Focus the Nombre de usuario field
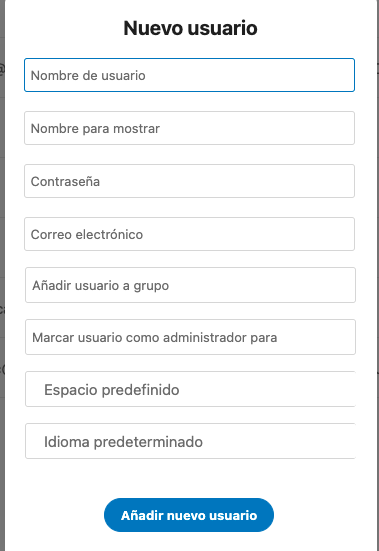The image size is (379, 551). tap(189, 75)
